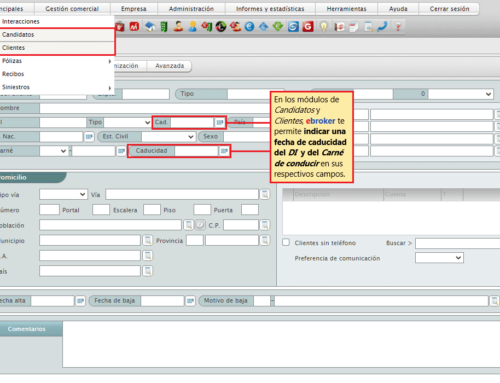This screenshot has height=383, width=500.
Task: Click the red arrow with green building icon
Action: tap(207, 27)
